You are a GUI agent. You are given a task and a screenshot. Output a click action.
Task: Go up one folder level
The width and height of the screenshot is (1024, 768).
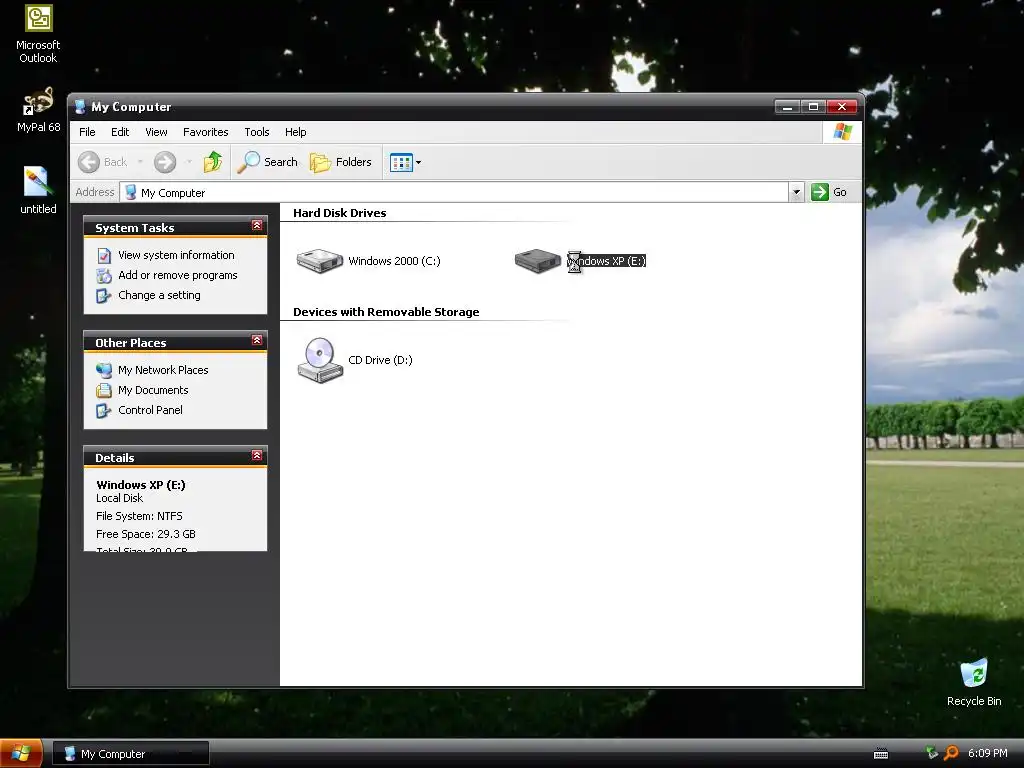(x=213, y=162)
